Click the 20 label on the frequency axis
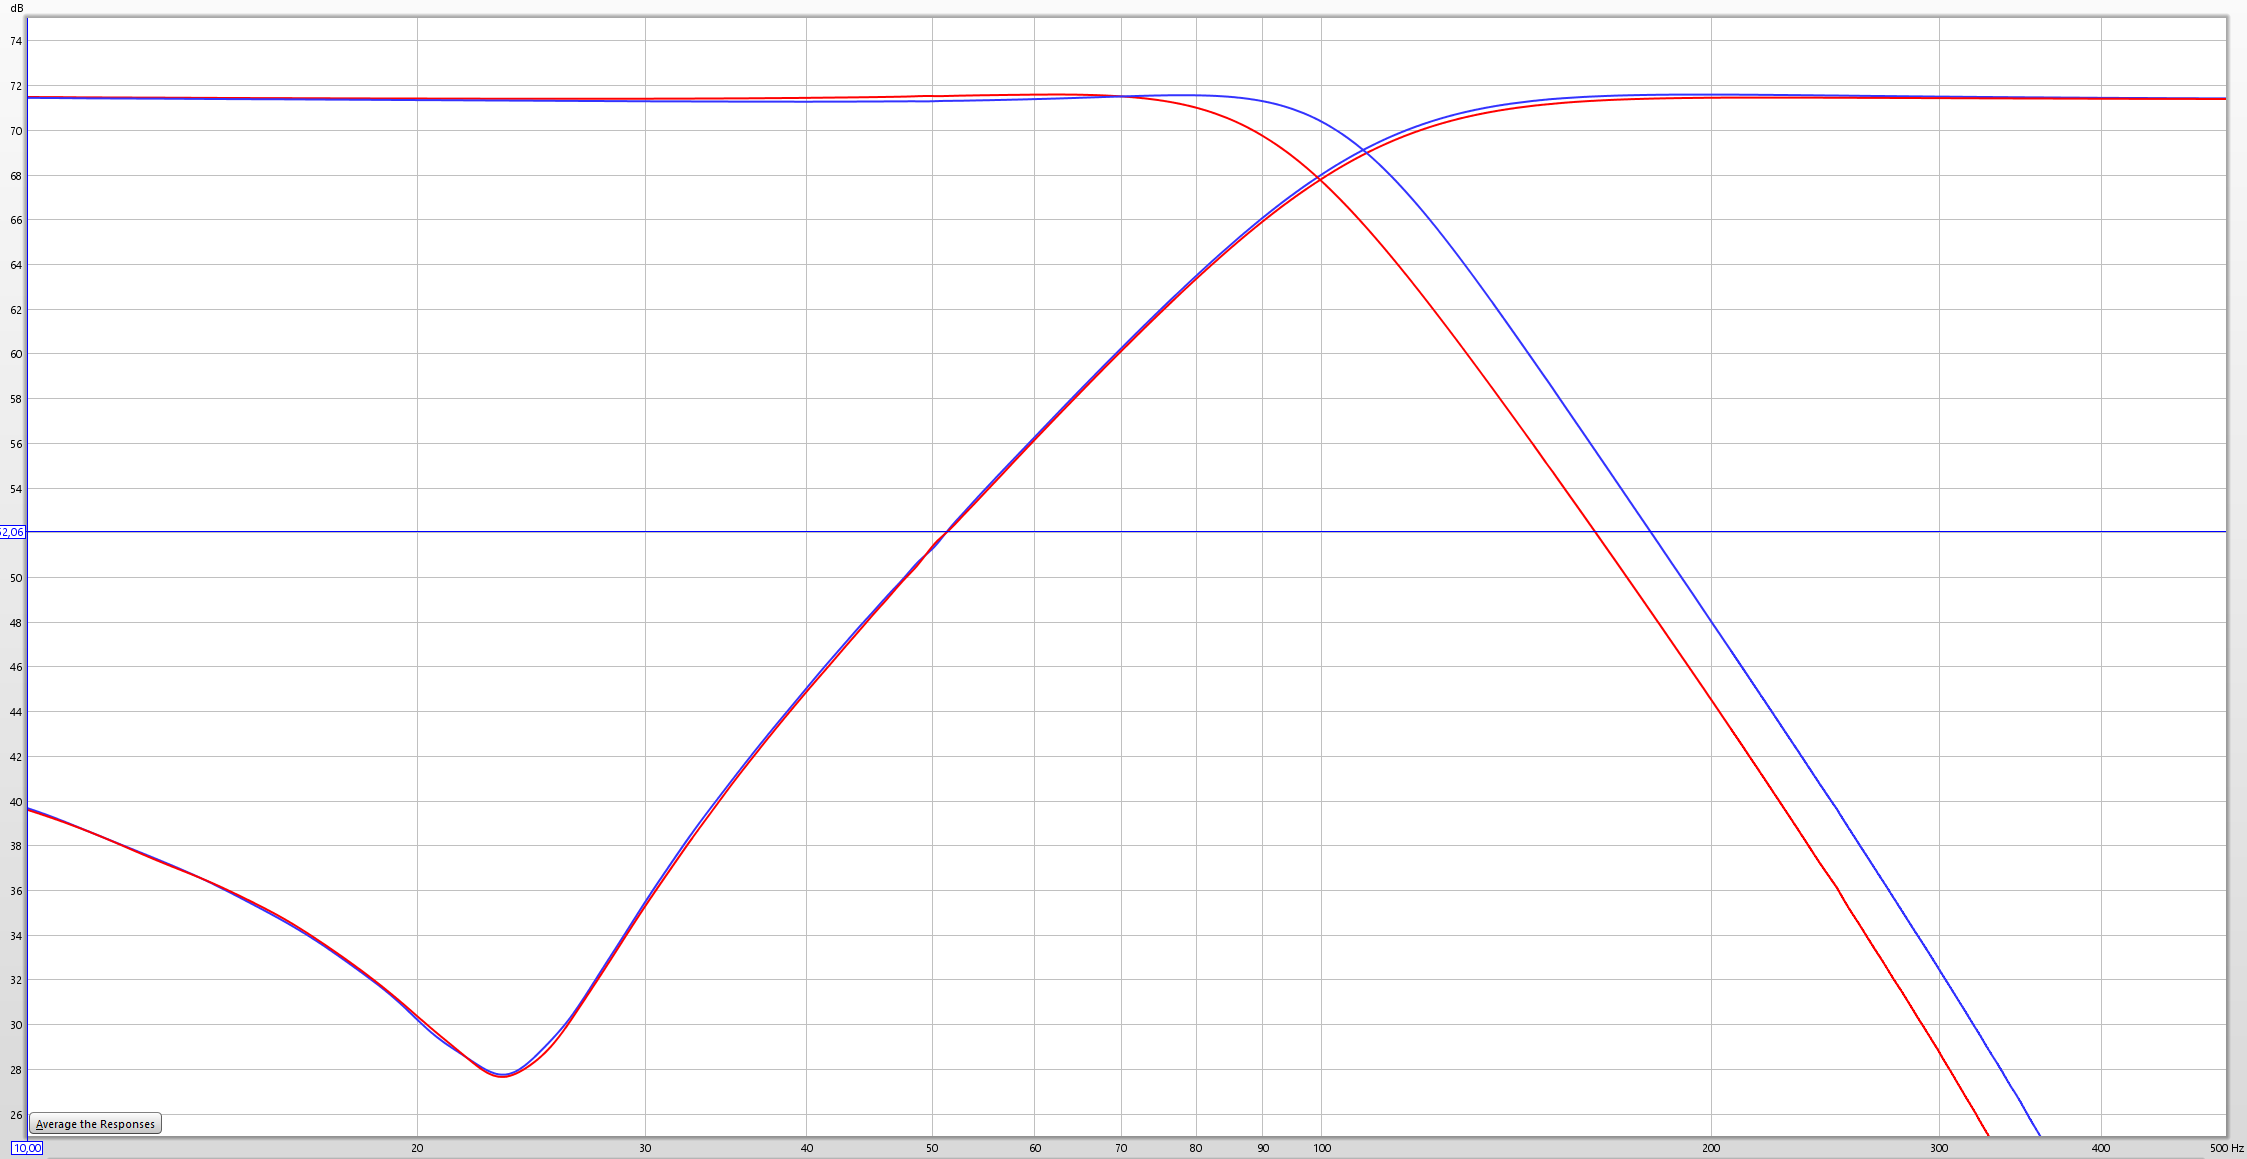The width and height of the screenshot is (2247, 1159). (417, 1148)
